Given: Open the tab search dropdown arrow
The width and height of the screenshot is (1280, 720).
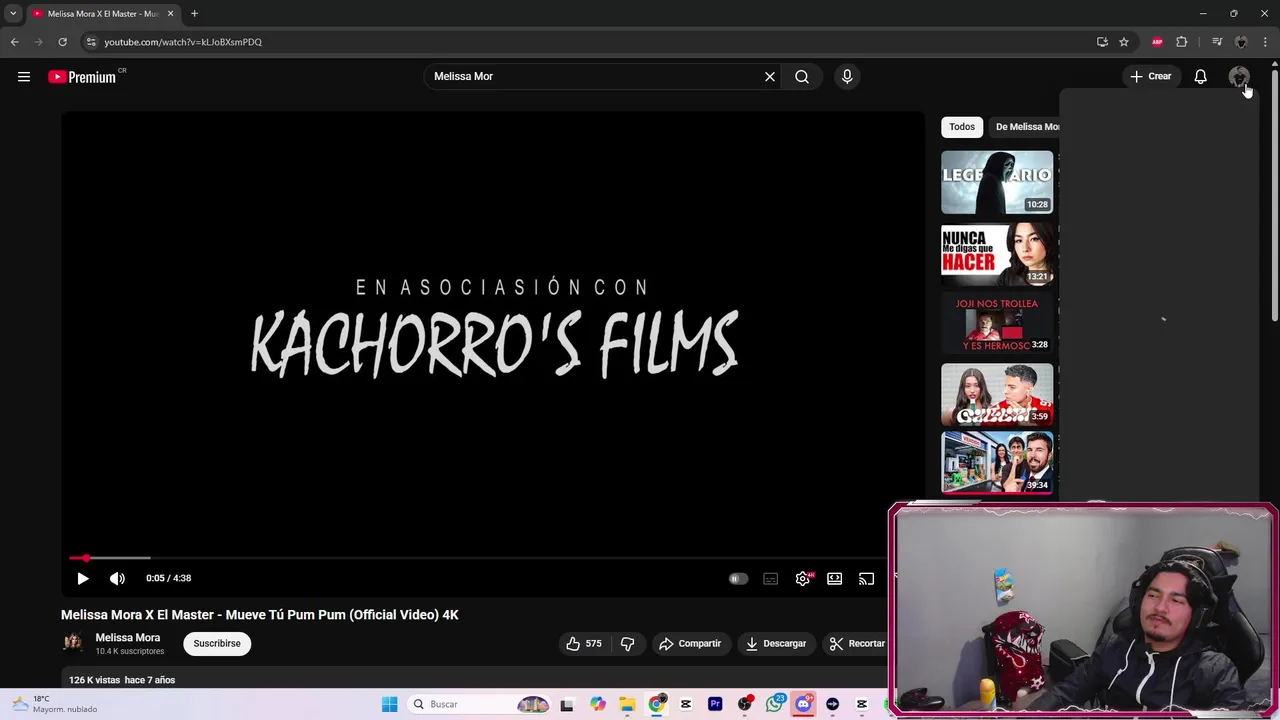Looking at the screenshot, I should 13,14.
